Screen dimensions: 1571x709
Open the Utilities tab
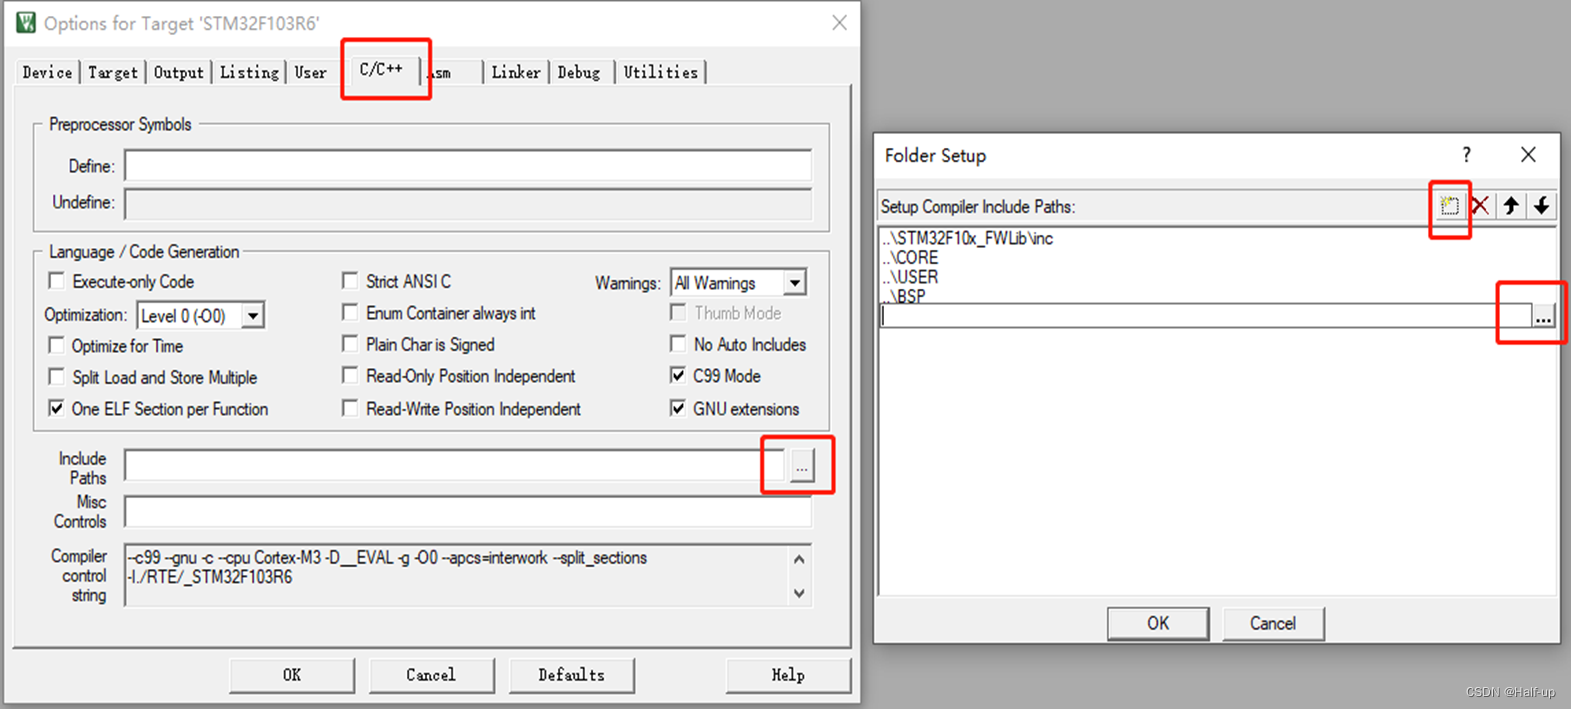[x=661, y=72]
